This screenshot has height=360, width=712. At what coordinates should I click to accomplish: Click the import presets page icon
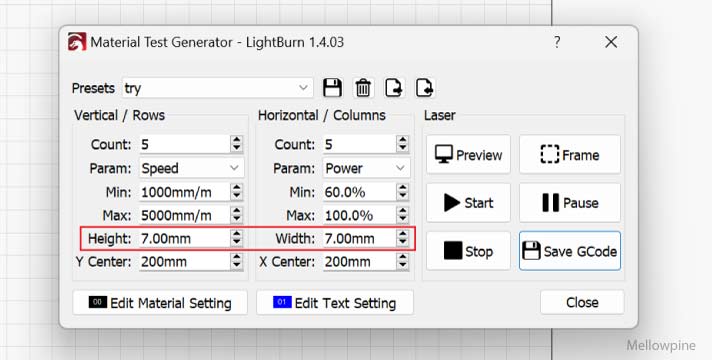pos(425,88)
